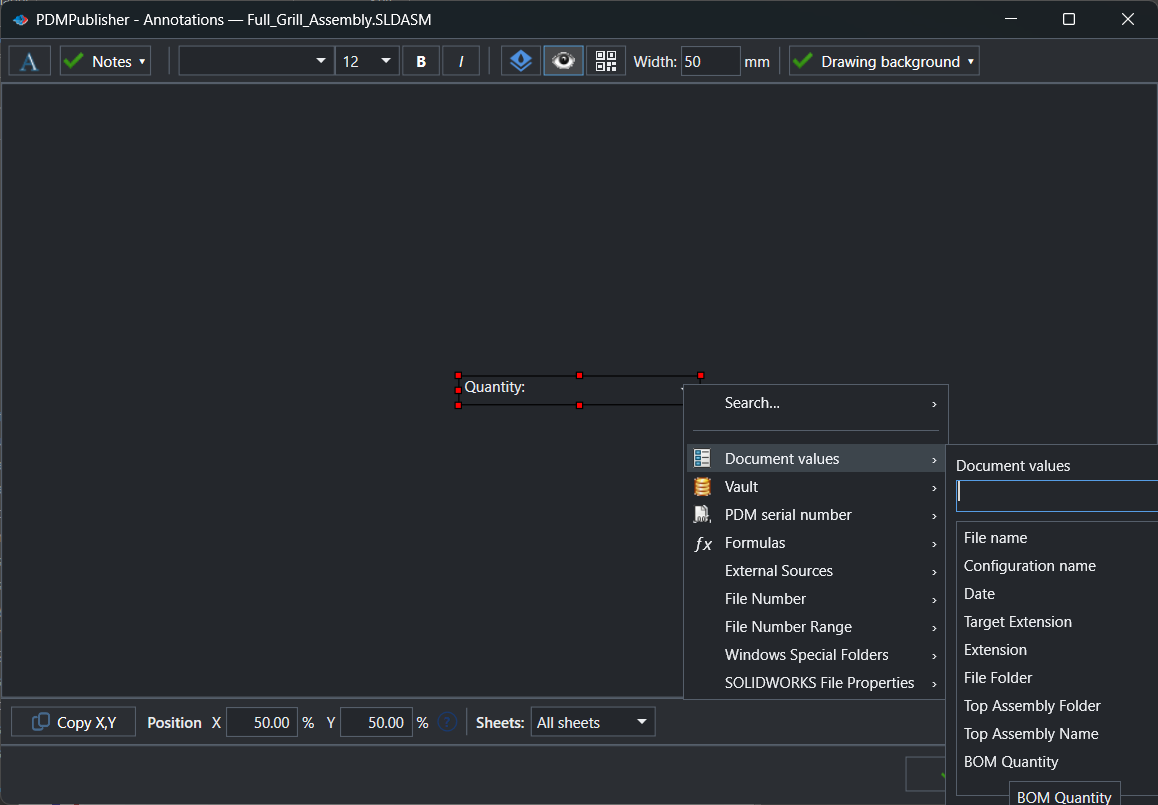Open the Notes dropdown arrow
Screen dimensions: 1158x805
coord(142,61)
